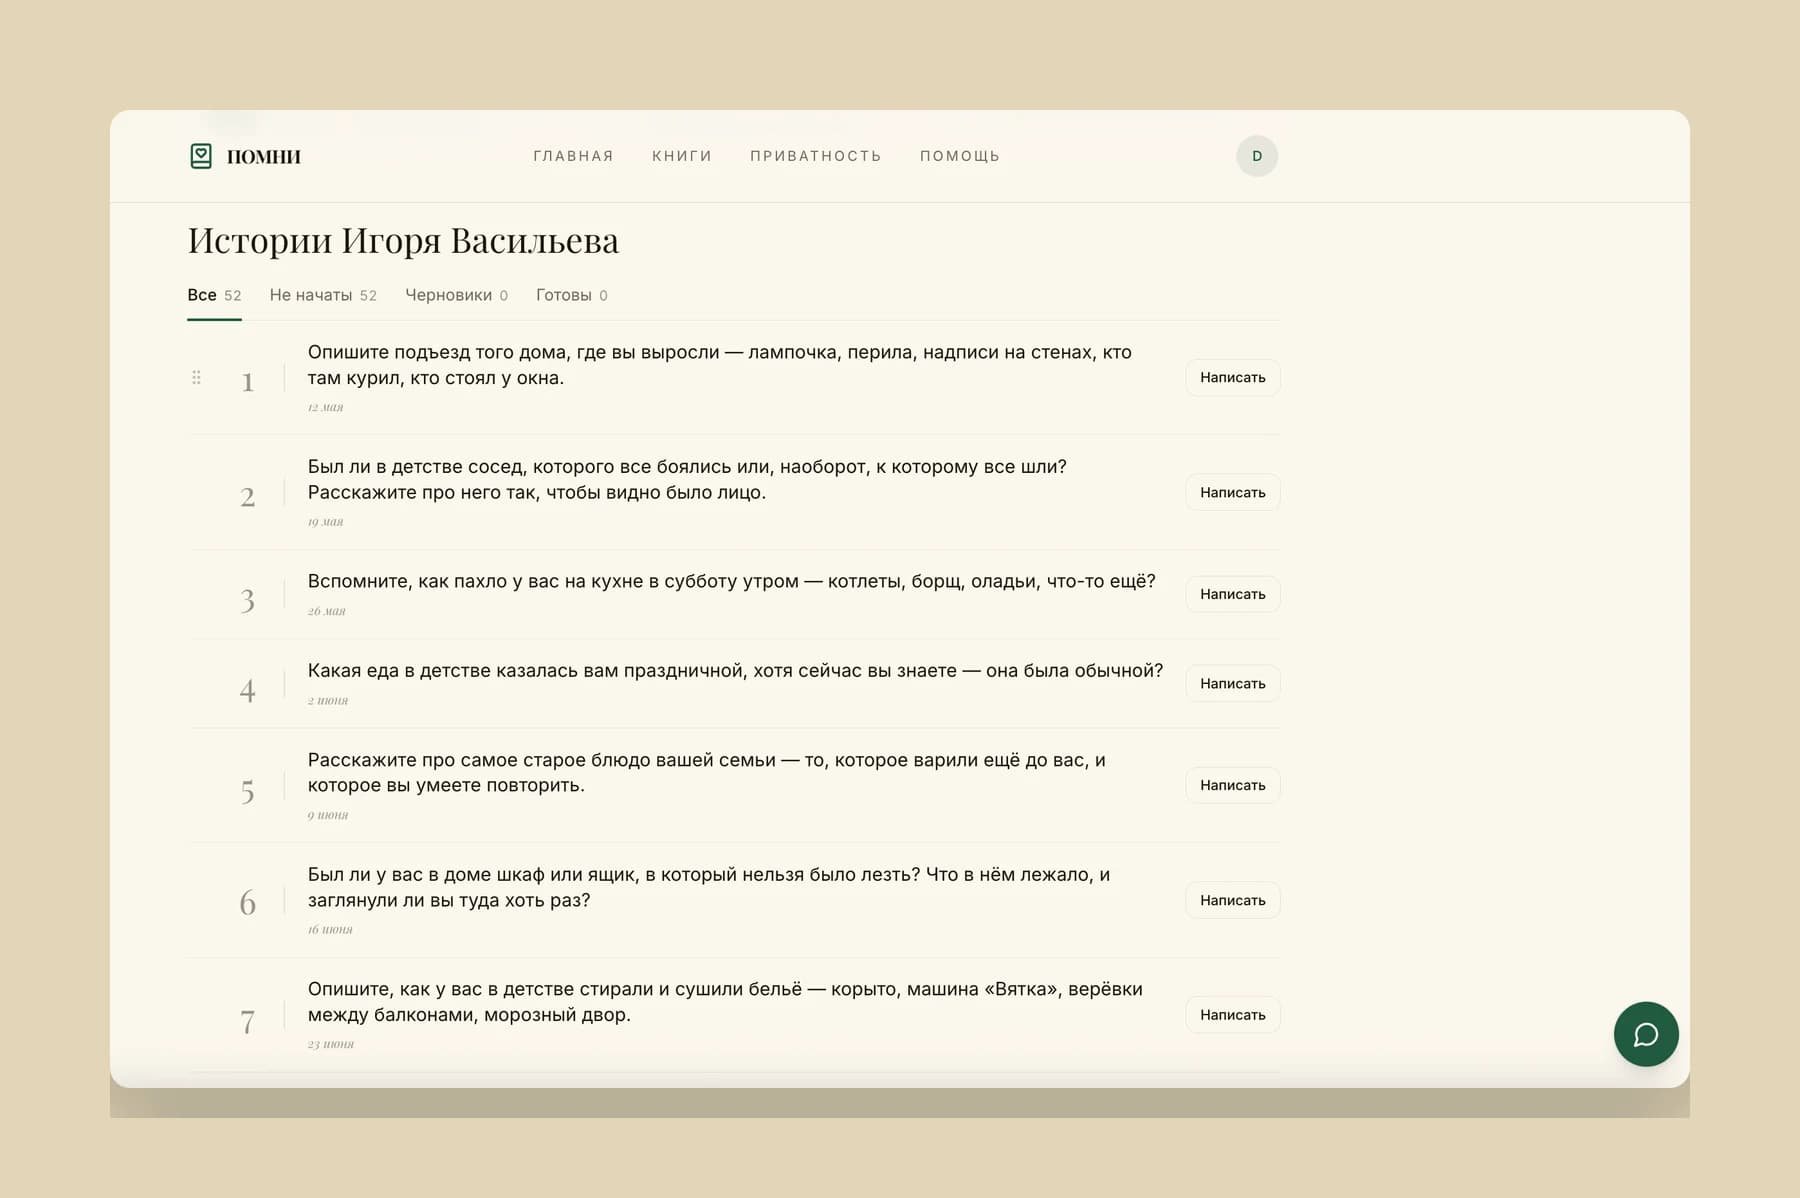
Task: Open the Приватность page
Action: point(816,156)
